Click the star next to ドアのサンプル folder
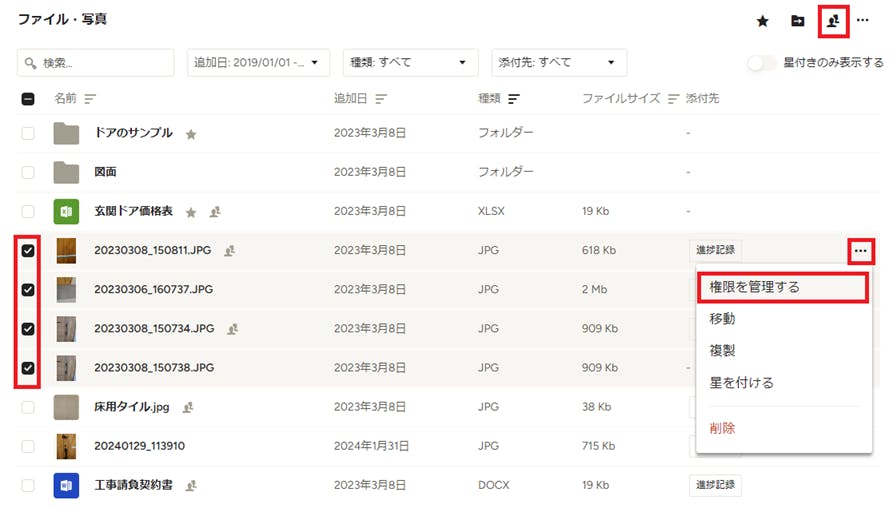The image size is (893, 508). tap(191, 134)
